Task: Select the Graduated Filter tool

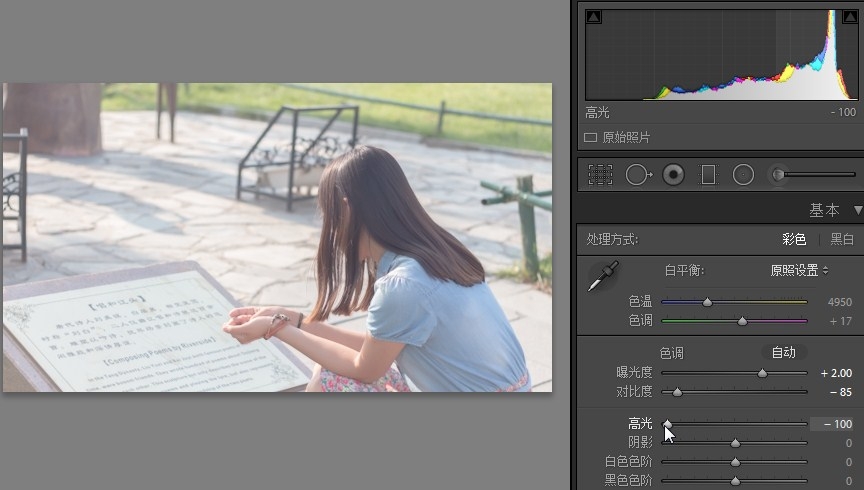Action: [708, 175]
